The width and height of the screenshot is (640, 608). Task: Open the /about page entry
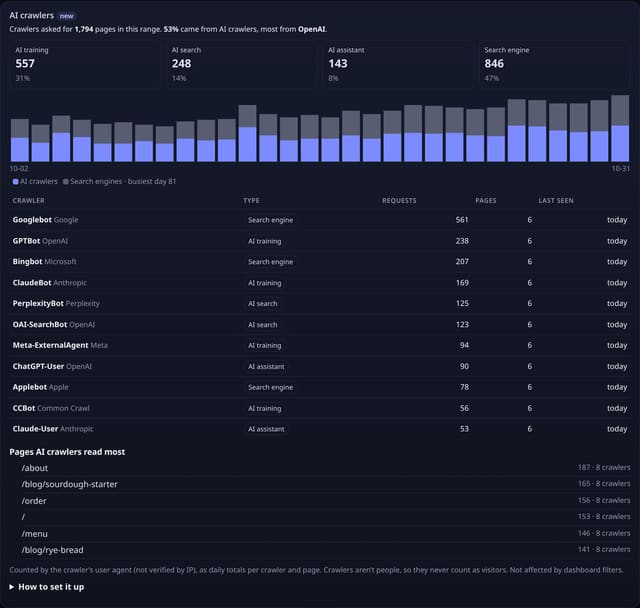[35, 468]
